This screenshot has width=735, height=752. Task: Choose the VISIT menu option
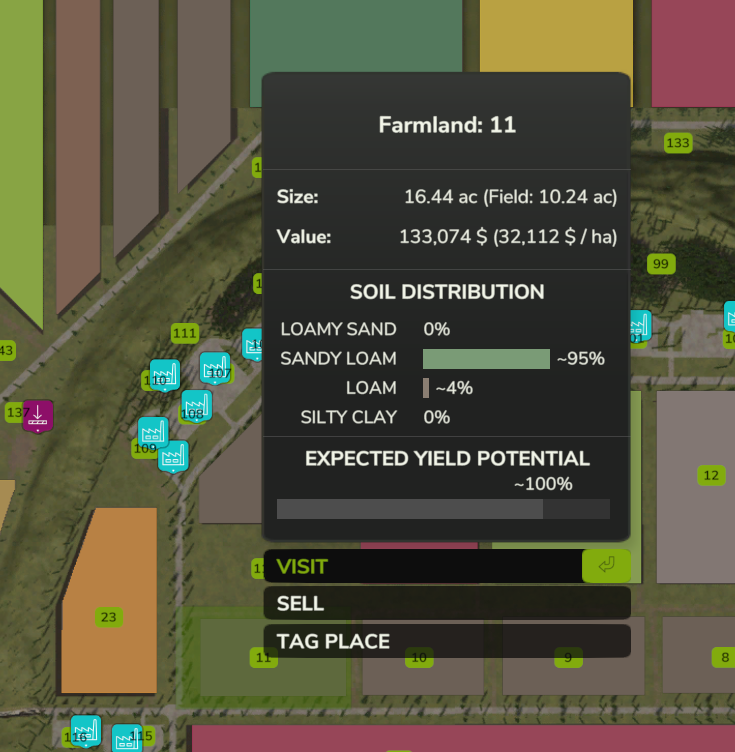tap(420, 566)
